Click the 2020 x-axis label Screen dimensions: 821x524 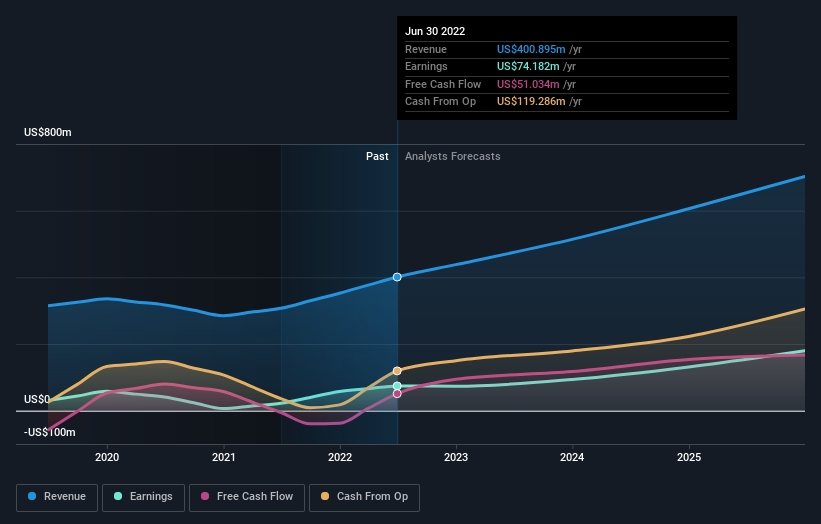107,458
